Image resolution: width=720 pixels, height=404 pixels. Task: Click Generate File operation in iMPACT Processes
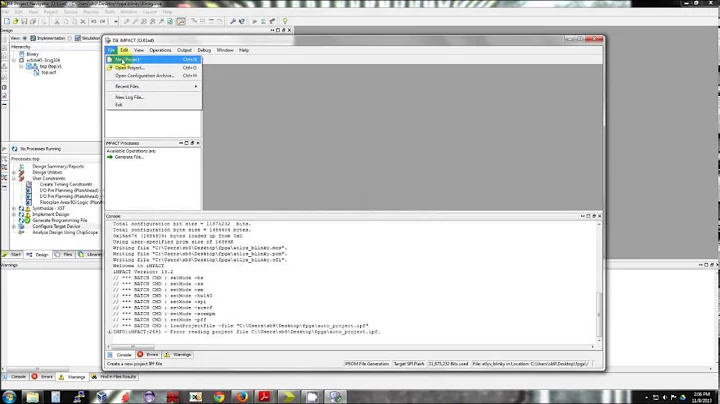(x=129, y=157)
